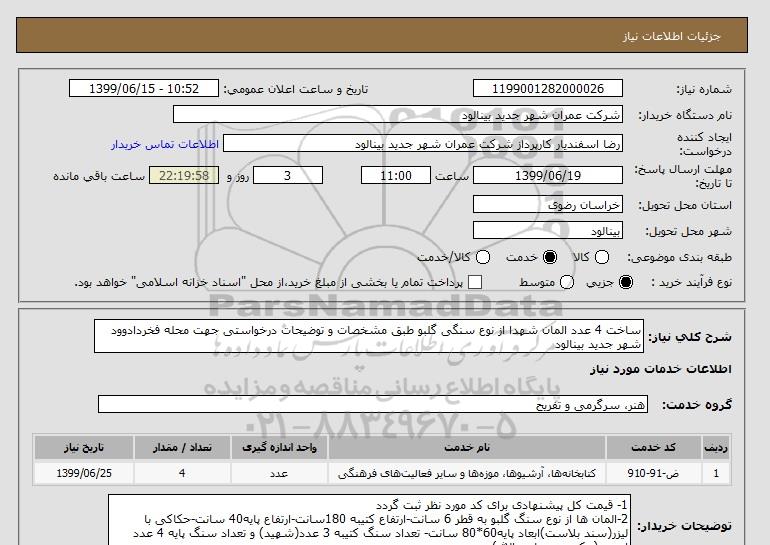Click quantity cell showing 4
The height and width of the screenshot is (545, 770).
click(x=182, y=473)
